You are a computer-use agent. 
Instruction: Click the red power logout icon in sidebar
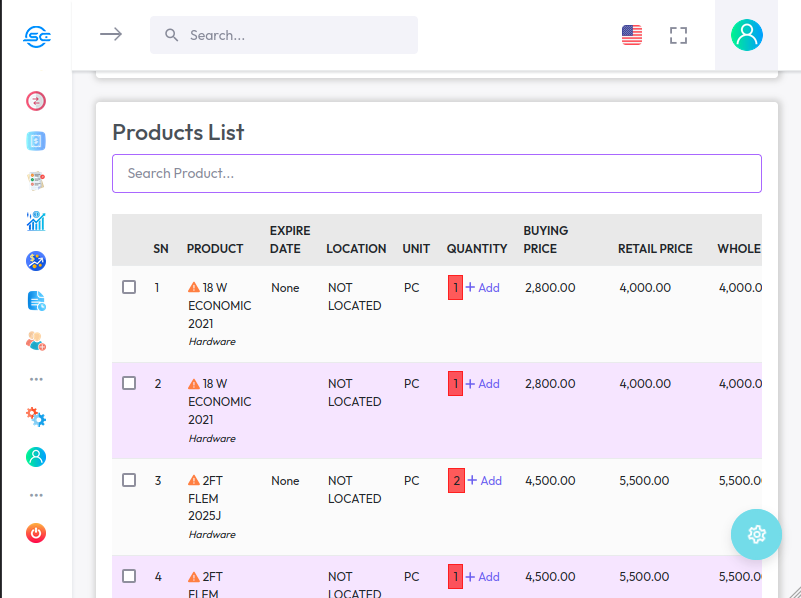(x=36, y=533)
